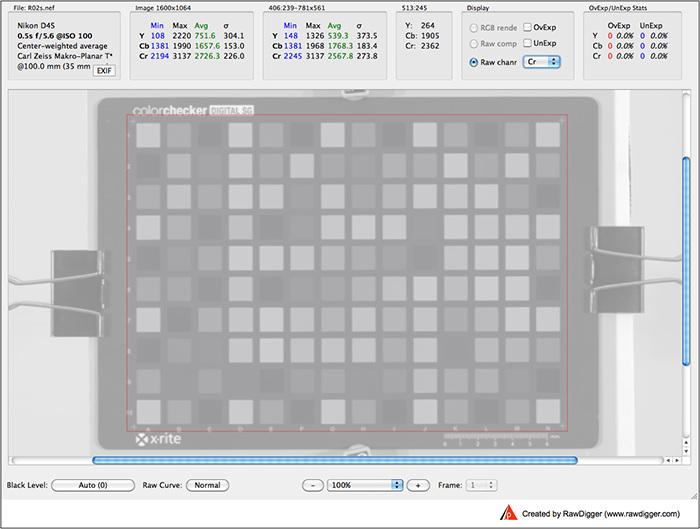The image size is (700, 529).
Task: Click the Raw Curve Normal button
Action: pos(207,485)
